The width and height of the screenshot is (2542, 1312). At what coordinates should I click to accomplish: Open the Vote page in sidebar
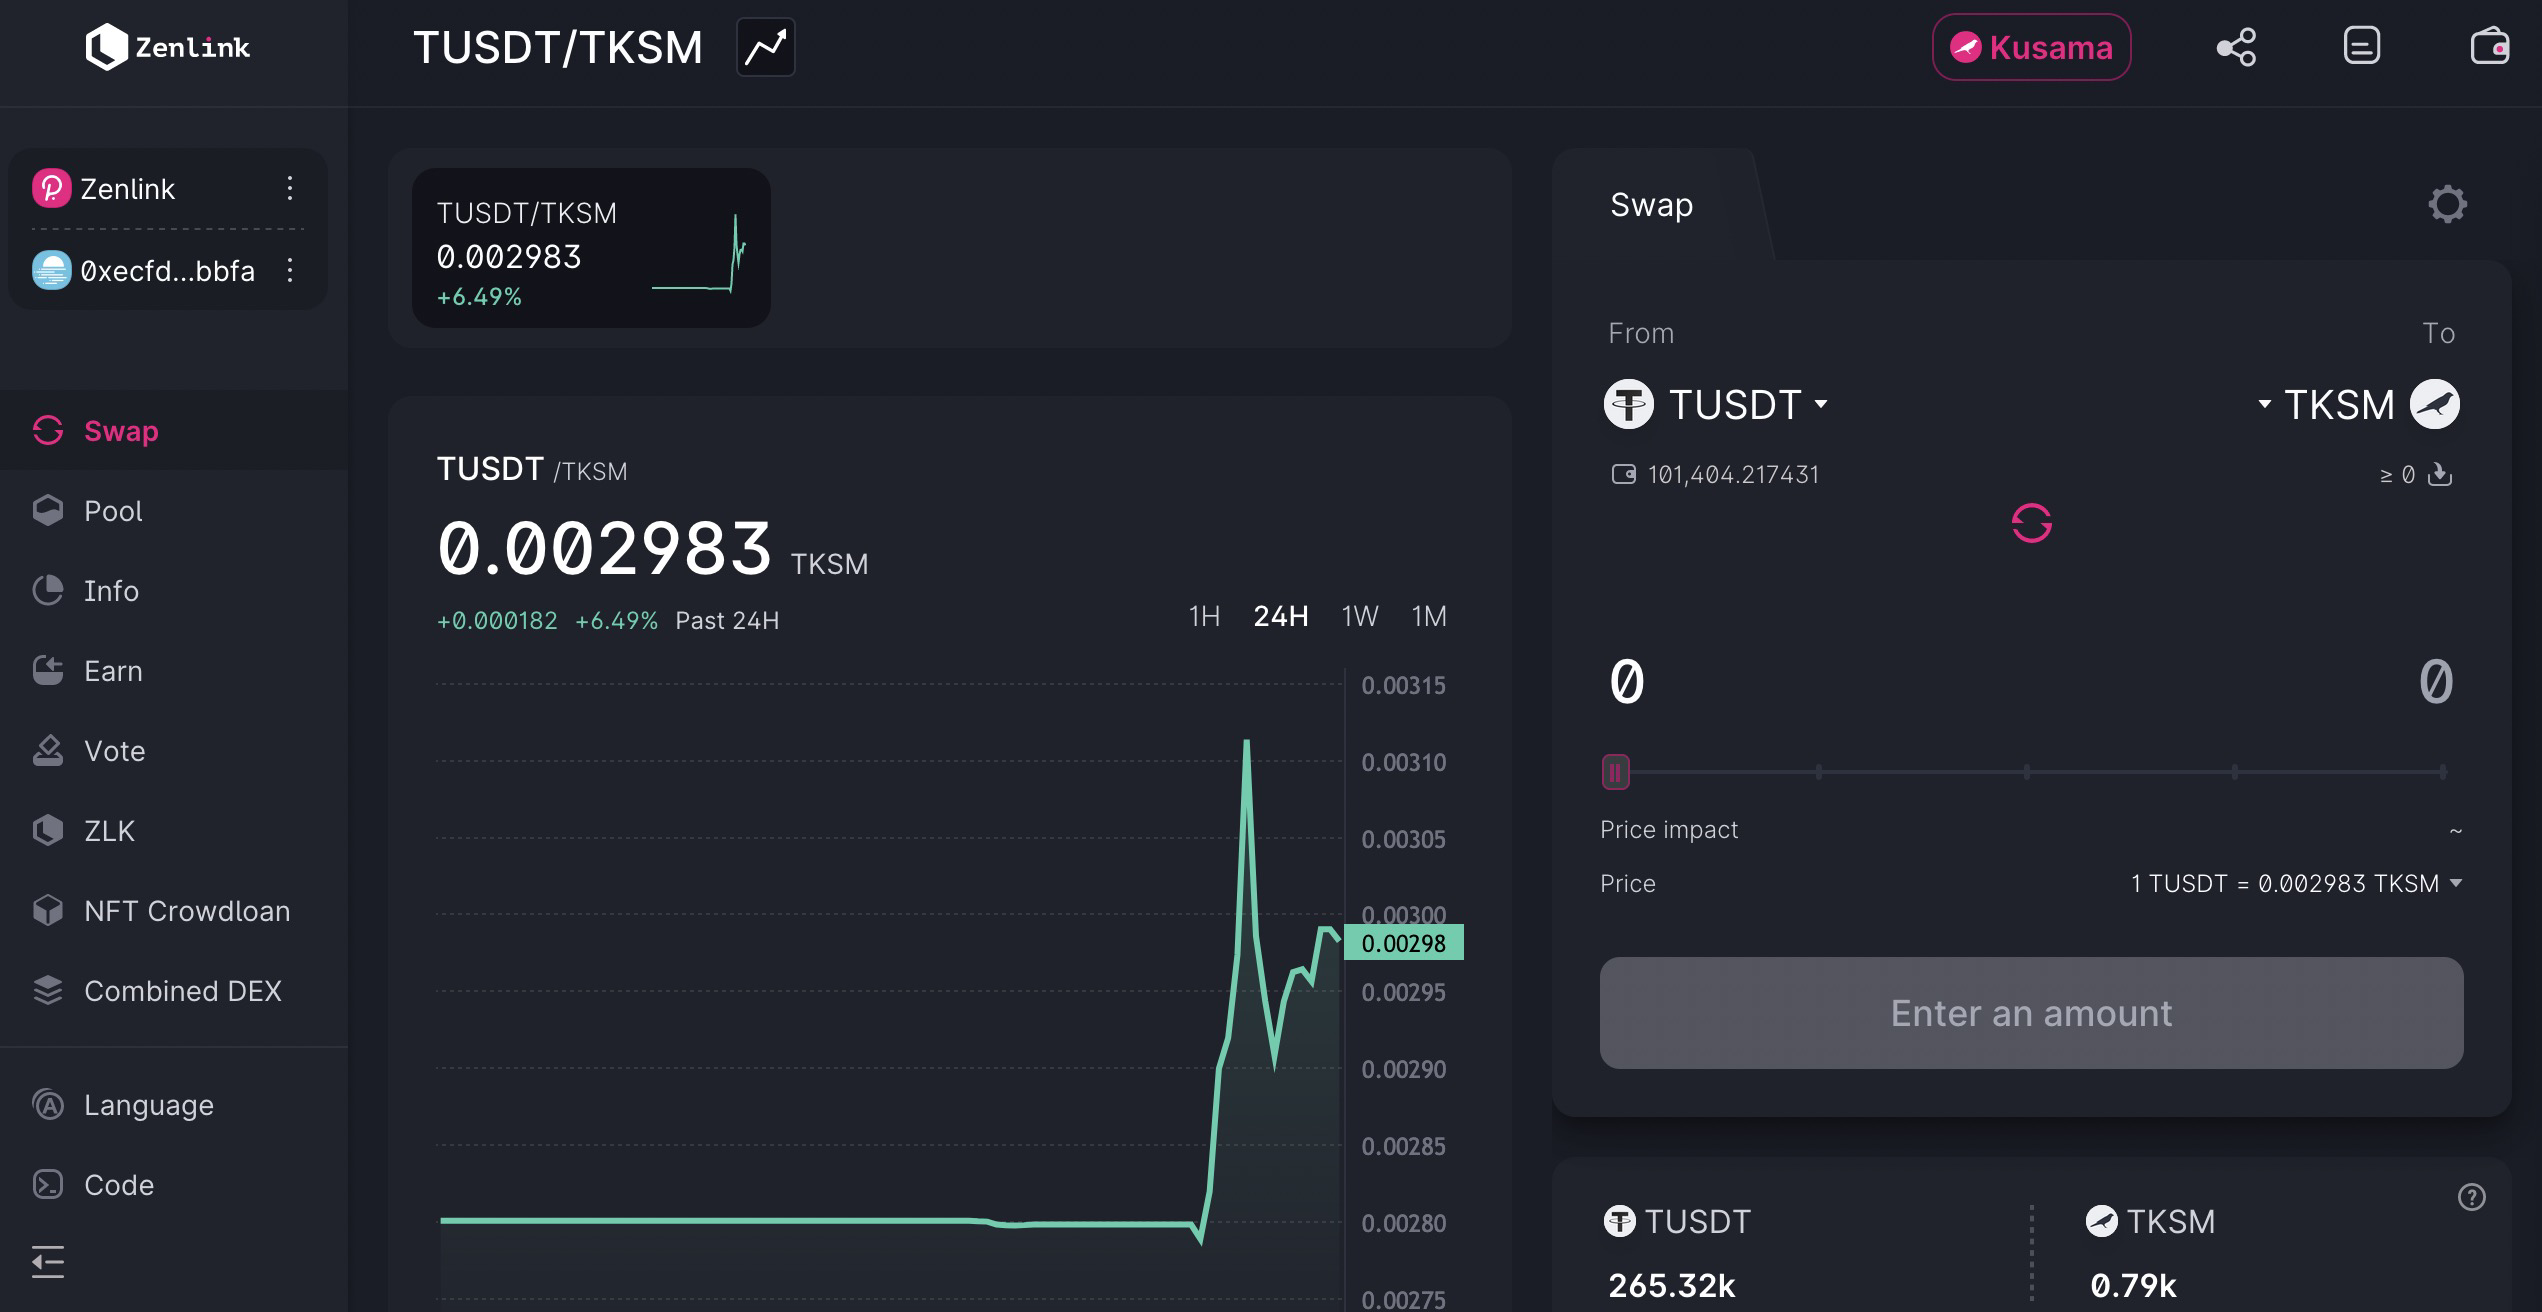(x=174, y=750)
